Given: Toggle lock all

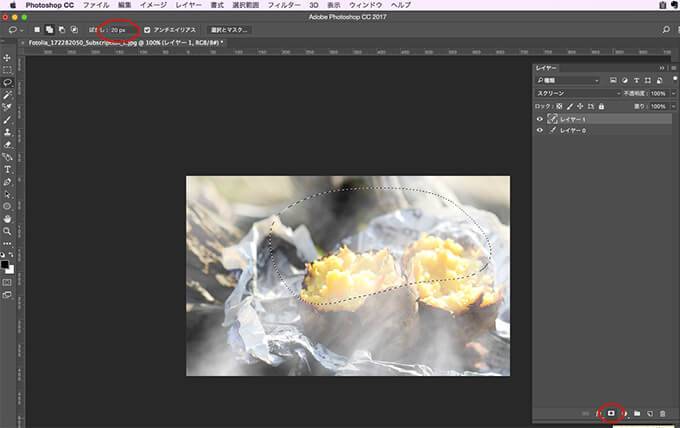Looking at the screenshot, I should [601, 106].
